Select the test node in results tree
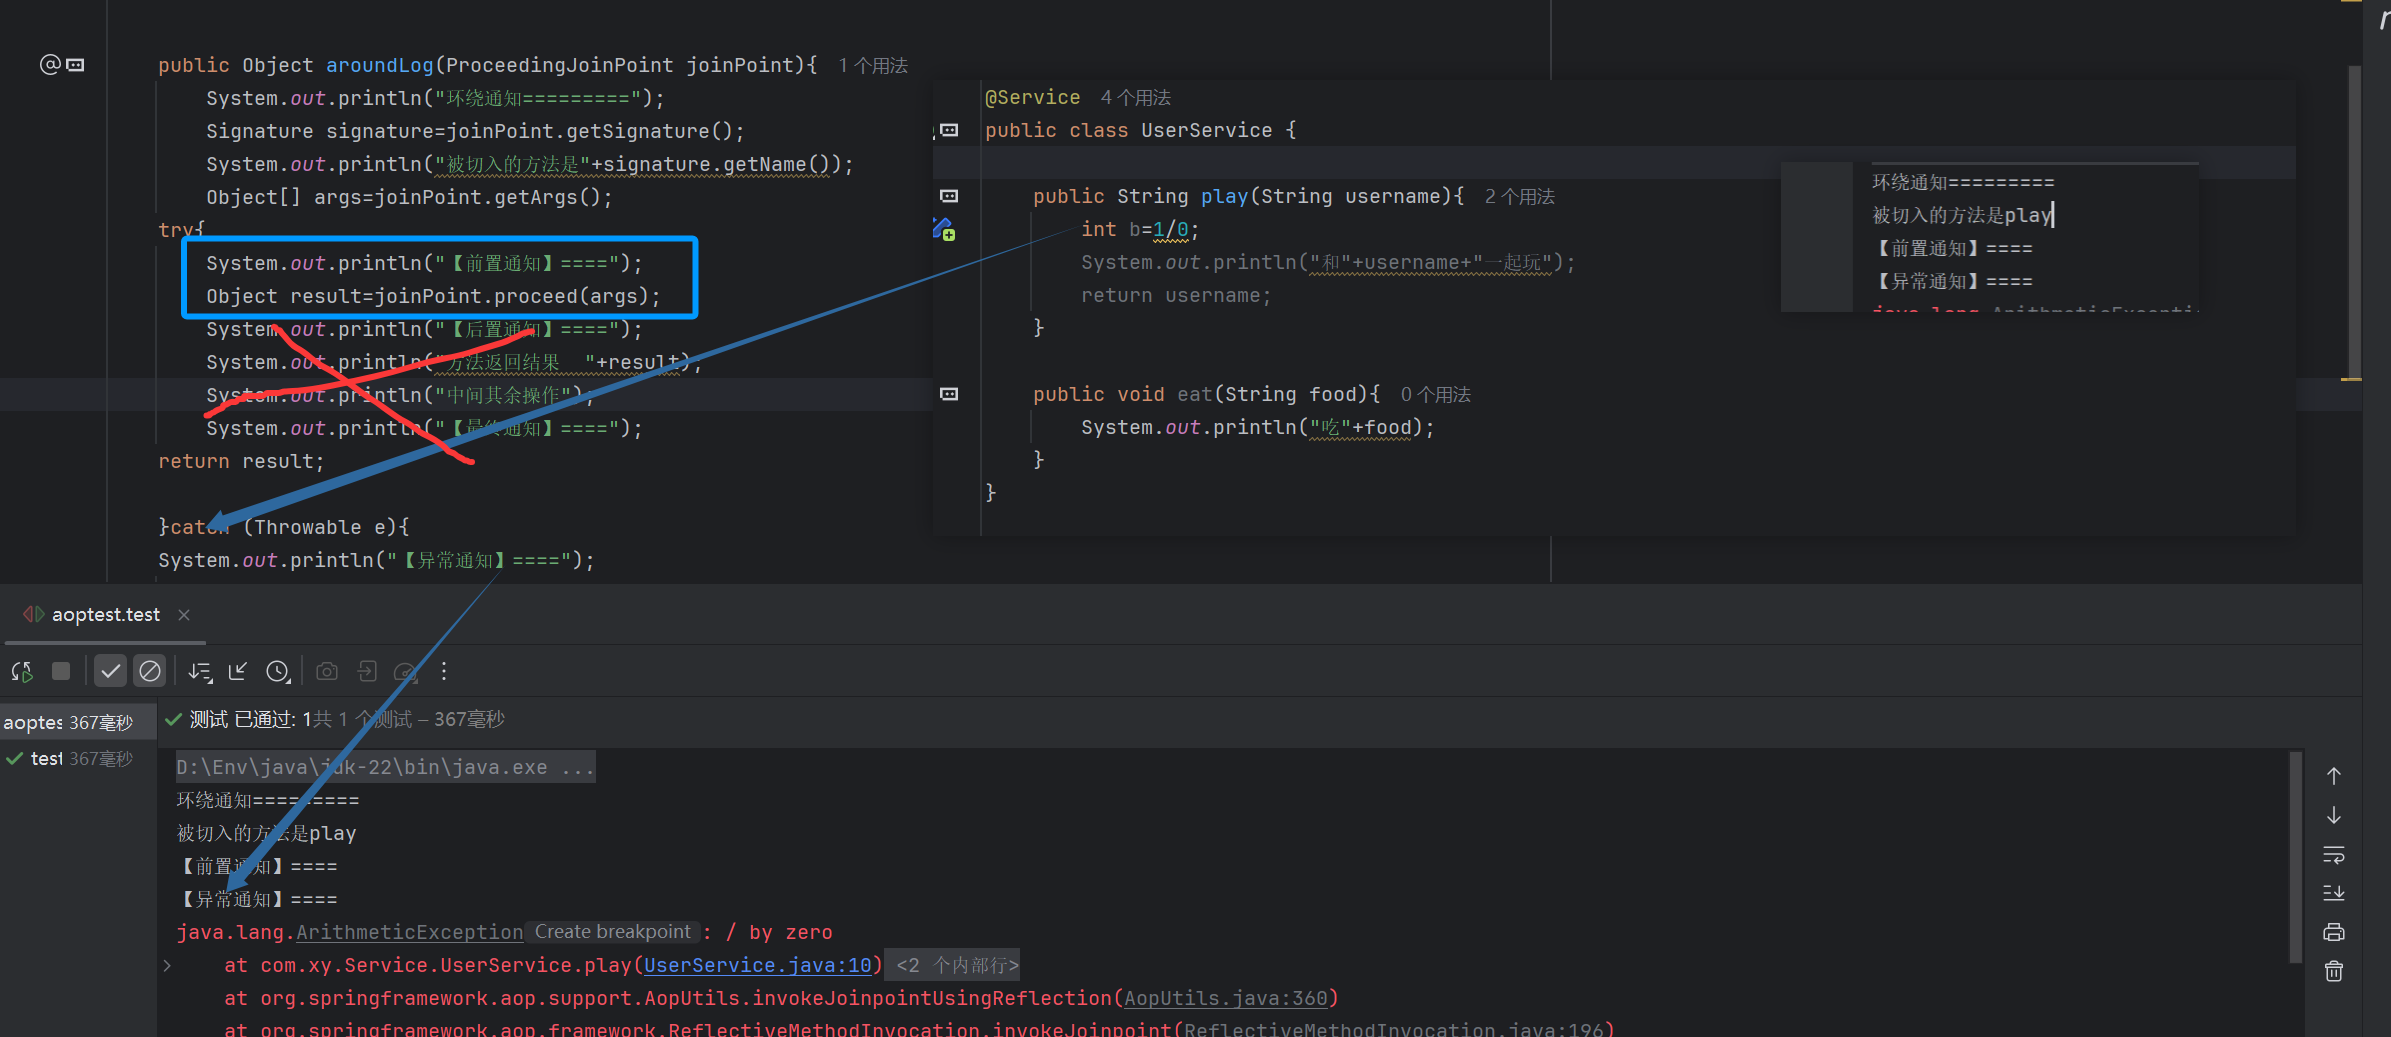Image resolution: width=2391 pixels, height=1037 pixels. [x=46, y=759]
